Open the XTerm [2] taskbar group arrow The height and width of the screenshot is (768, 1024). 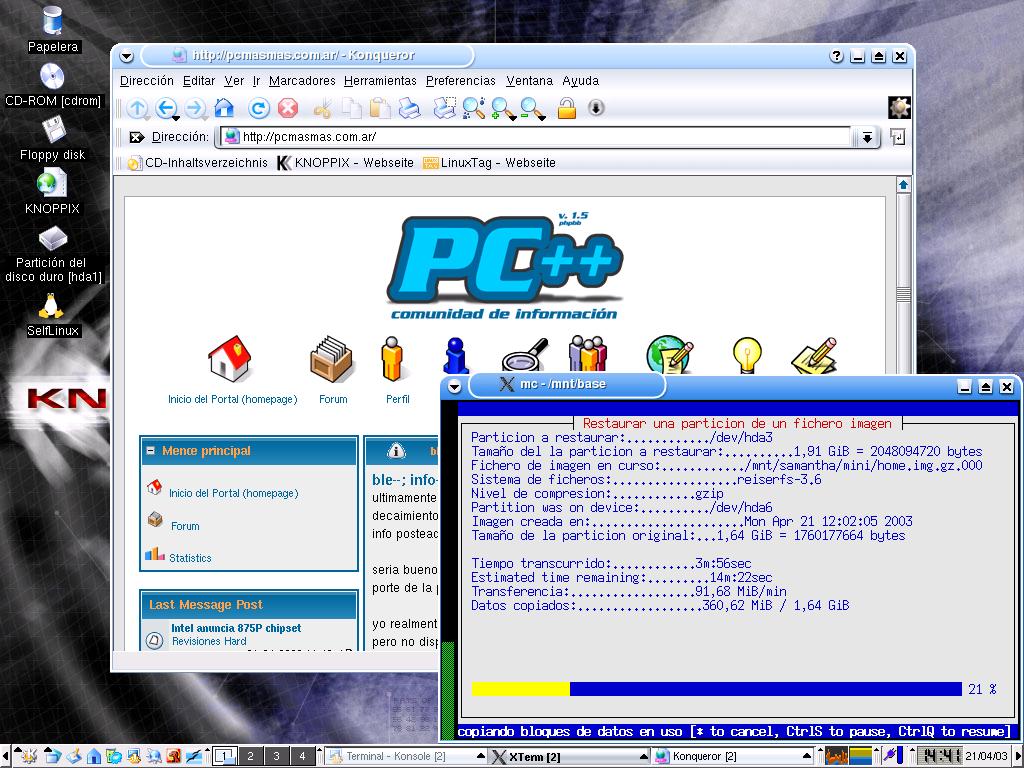[643, 756]
